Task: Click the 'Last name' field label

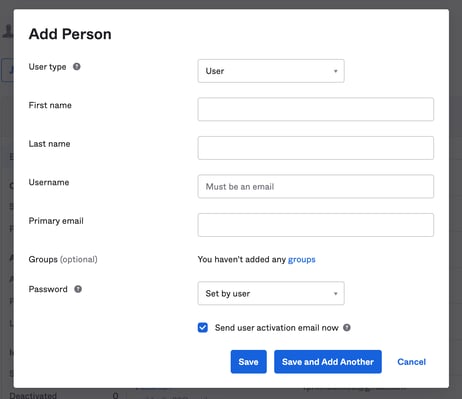Action: point(49,144)
